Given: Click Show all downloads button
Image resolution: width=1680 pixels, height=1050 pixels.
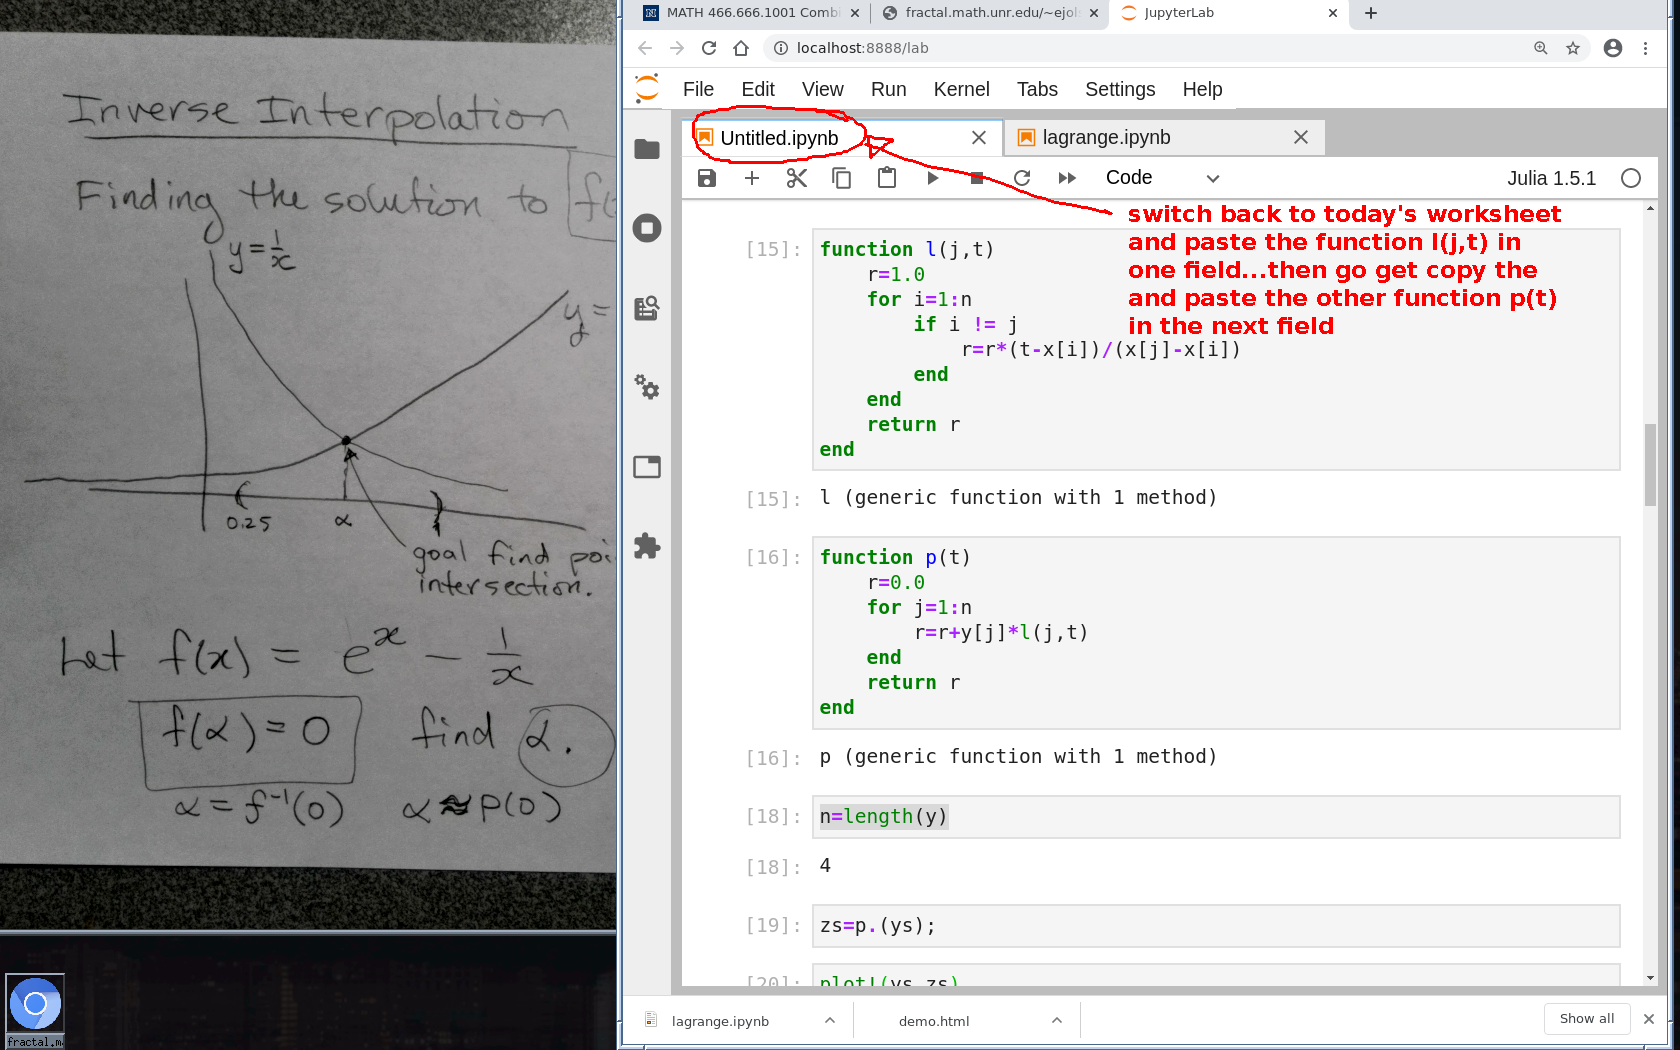Looking at the screenshot, I should pyautogui.click(x=1586, y=1018).
